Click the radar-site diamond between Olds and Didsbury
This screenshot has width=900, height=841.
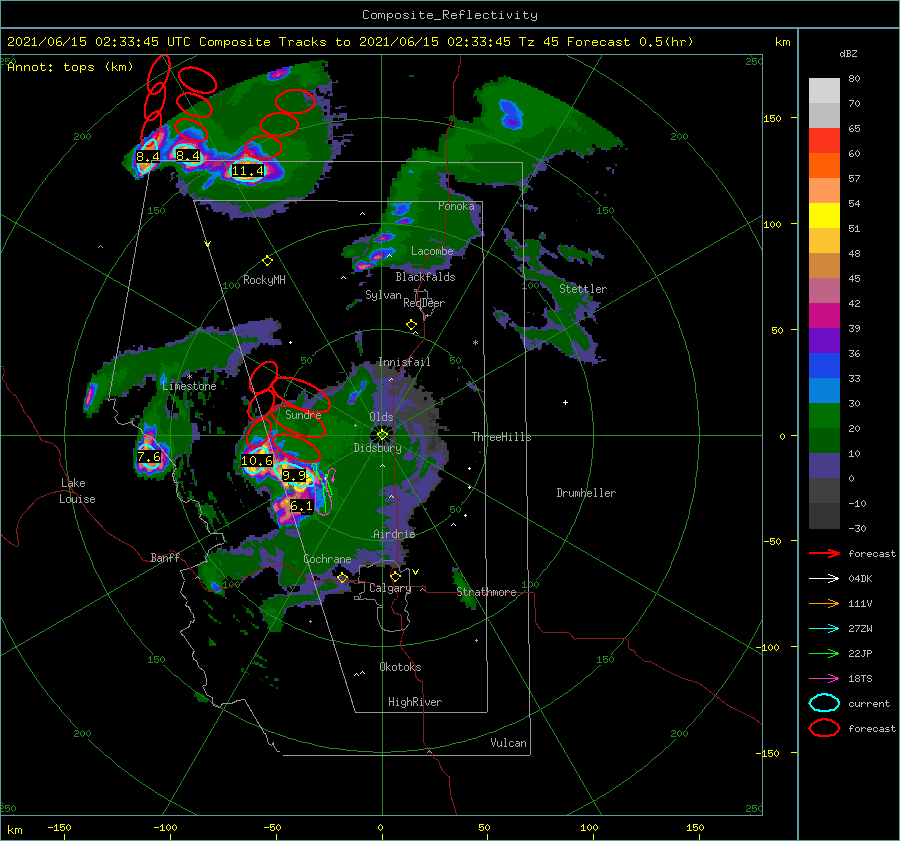pos(382,435)
